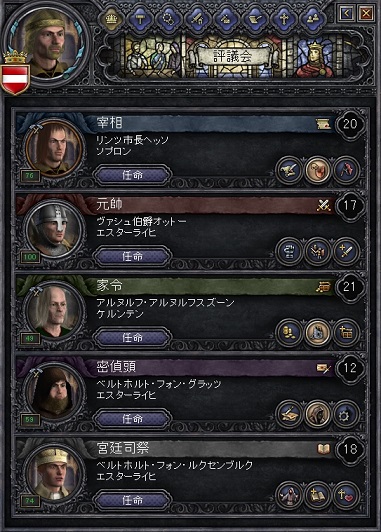The width and height of the screenshot is (381, 532).
Task: Open the technology ring tab
Action: [168, 19]
